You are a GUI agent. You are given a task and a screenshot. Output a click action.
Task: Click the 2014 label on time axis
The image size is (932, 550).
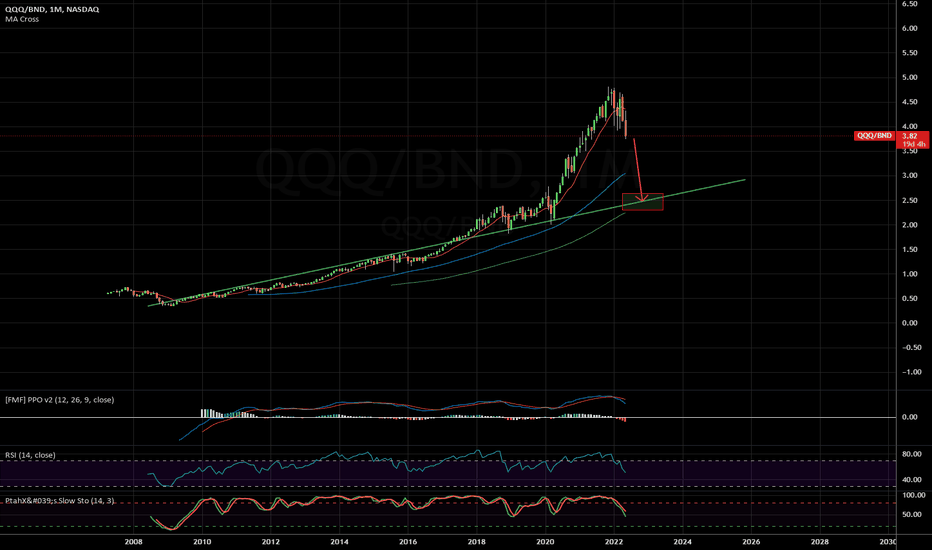pyautogui.click(x=339, y=542)
